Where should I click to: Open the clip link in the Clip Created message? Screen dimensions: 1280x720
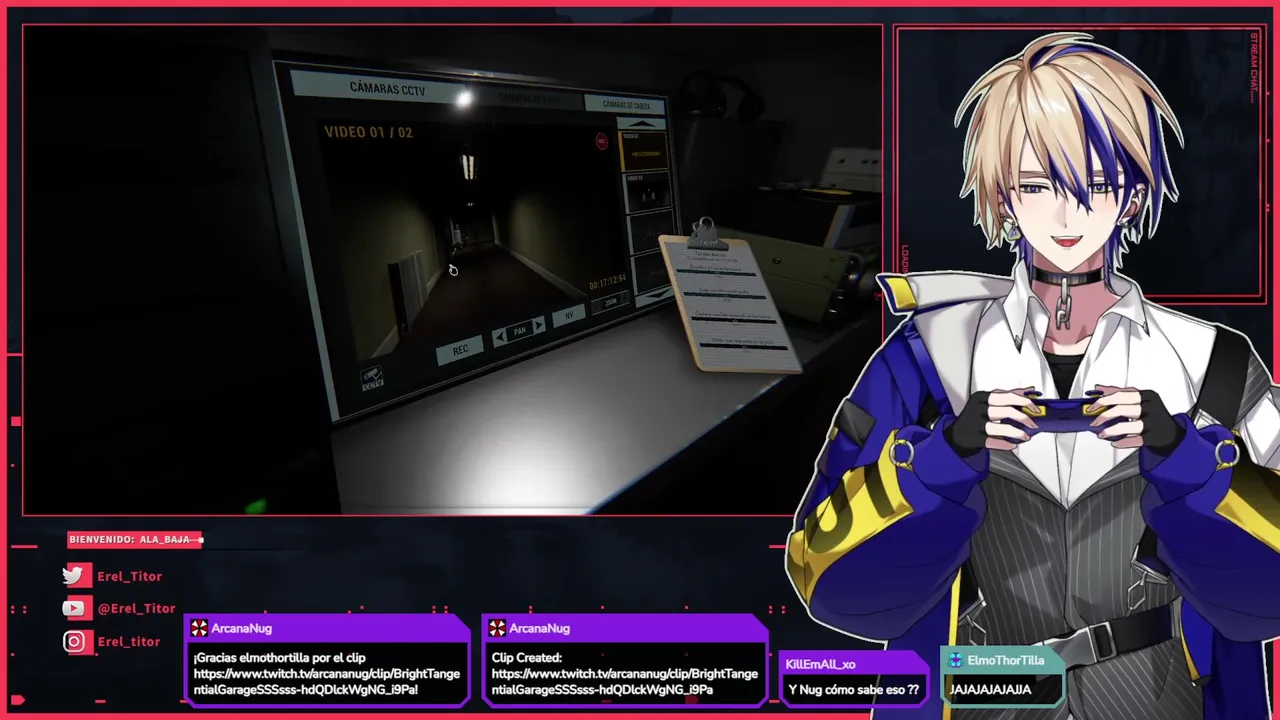pos(624,681)
